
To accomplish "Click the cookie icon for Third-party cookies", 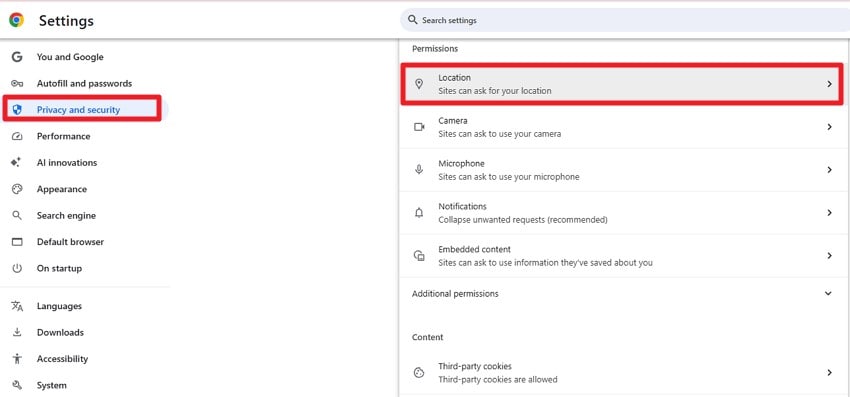I will [x=418, y=373].
